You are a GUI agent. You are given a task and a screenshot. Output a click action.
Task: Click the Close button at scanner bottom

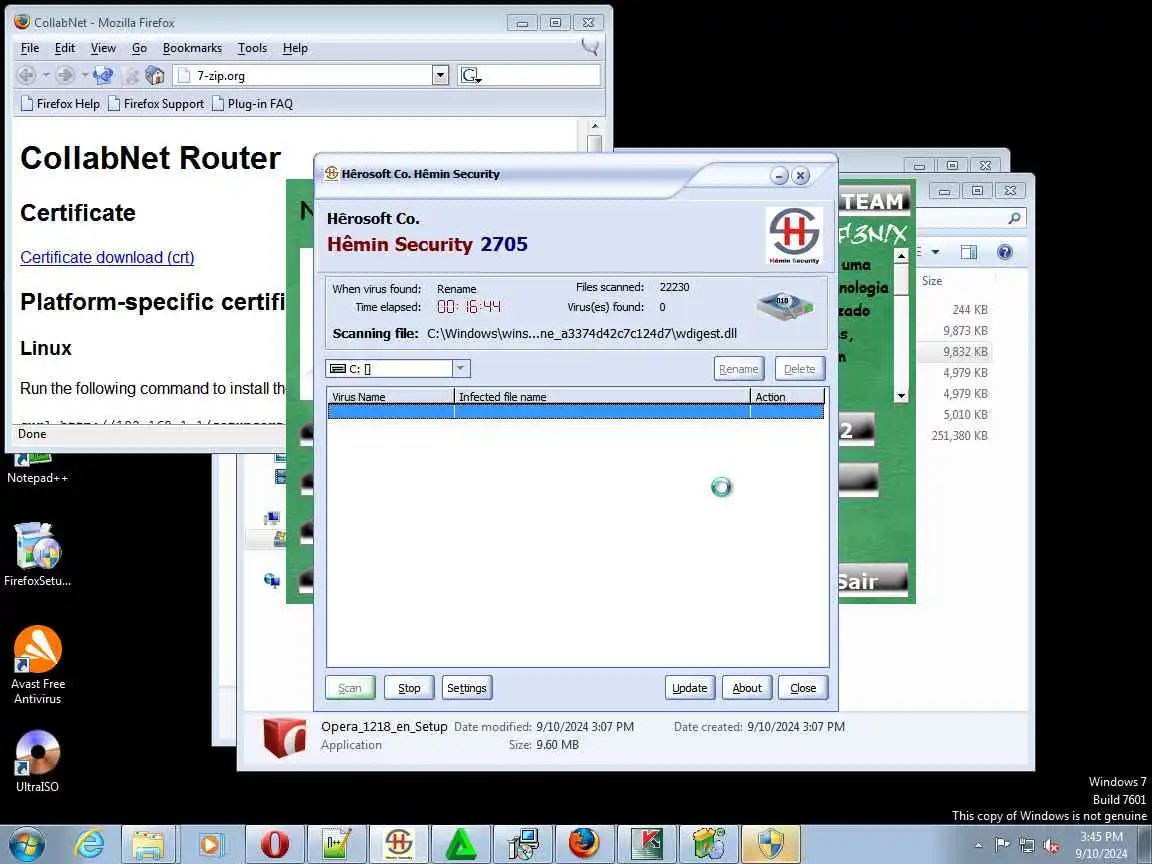[x=803, y=688]
